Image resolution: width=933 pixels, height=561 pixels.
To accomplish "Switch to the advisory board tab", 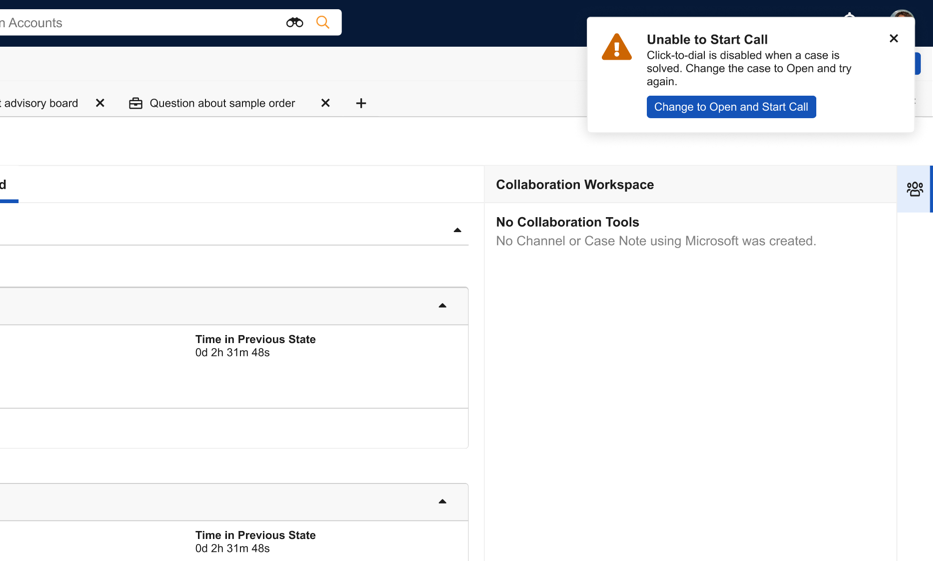I will [x=40, y=103].
